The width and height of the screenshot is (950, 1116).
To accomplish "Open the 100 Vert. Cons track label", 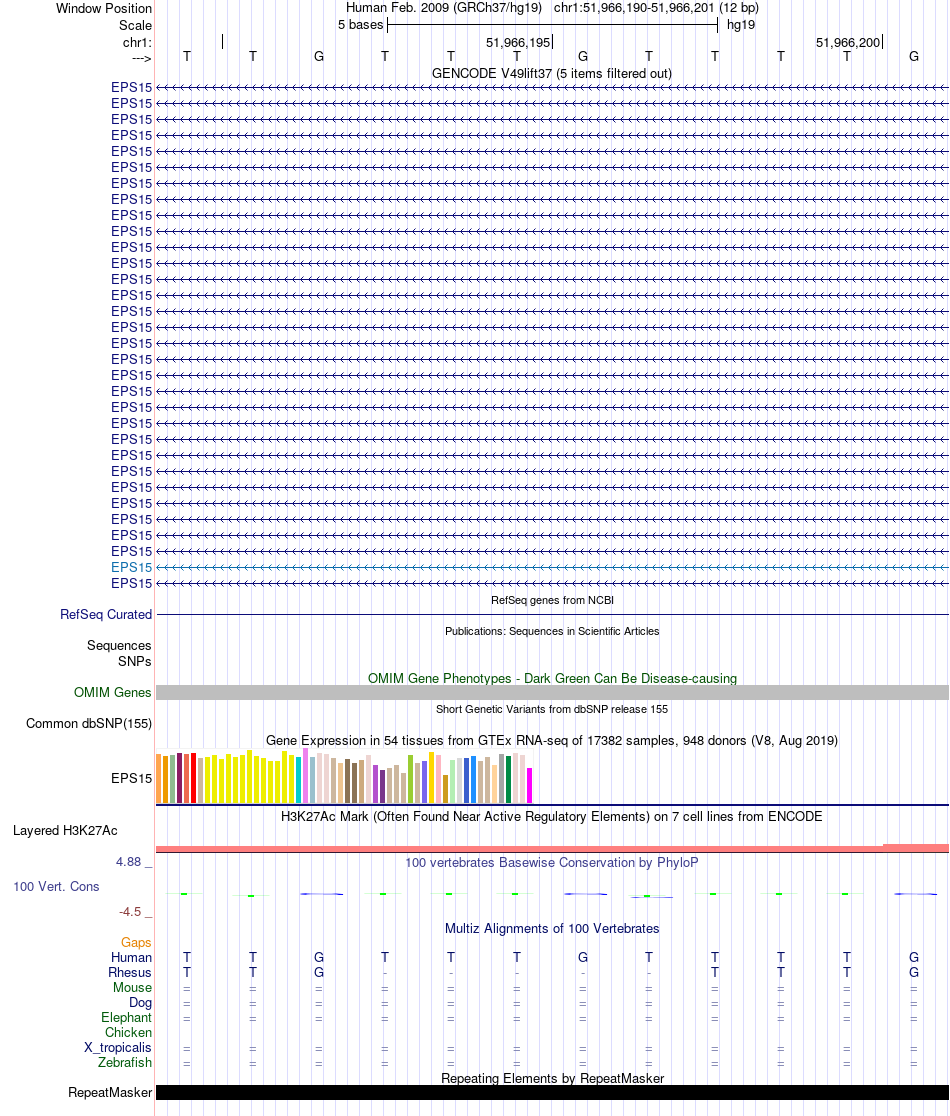I will pyautogui.click(x=56, y=887).
